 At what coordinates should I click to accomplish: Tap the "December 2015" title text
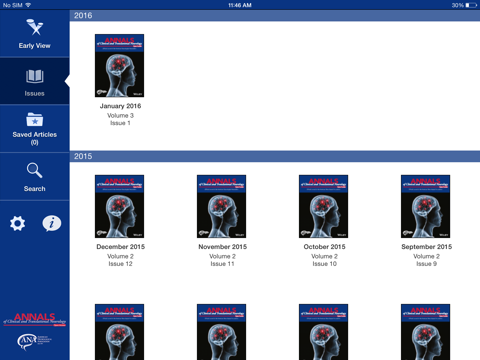[121, 247]
